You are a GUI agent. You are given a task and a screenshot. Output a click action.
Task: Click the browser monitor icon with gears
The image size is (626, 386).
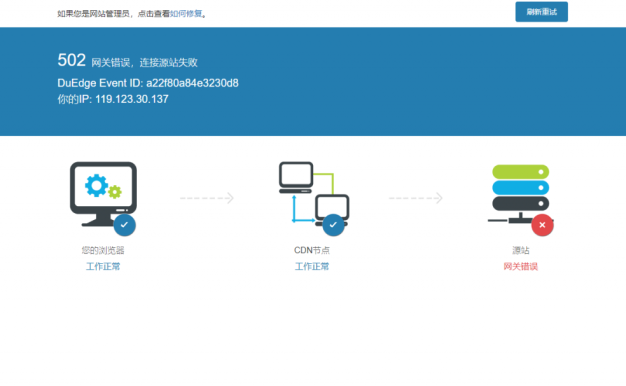pyautogui.click(x=103, y=194)
